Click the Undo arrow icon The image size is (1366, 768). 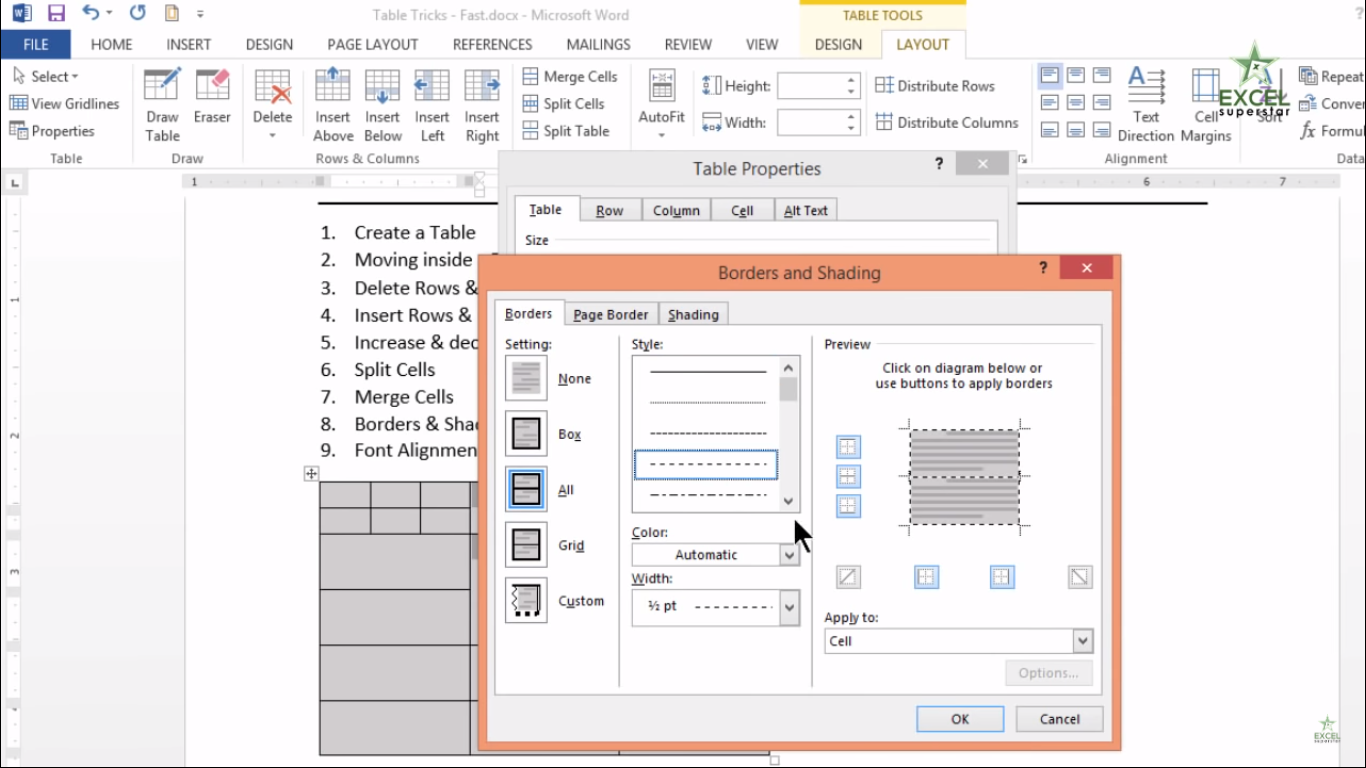coord(91,14)
